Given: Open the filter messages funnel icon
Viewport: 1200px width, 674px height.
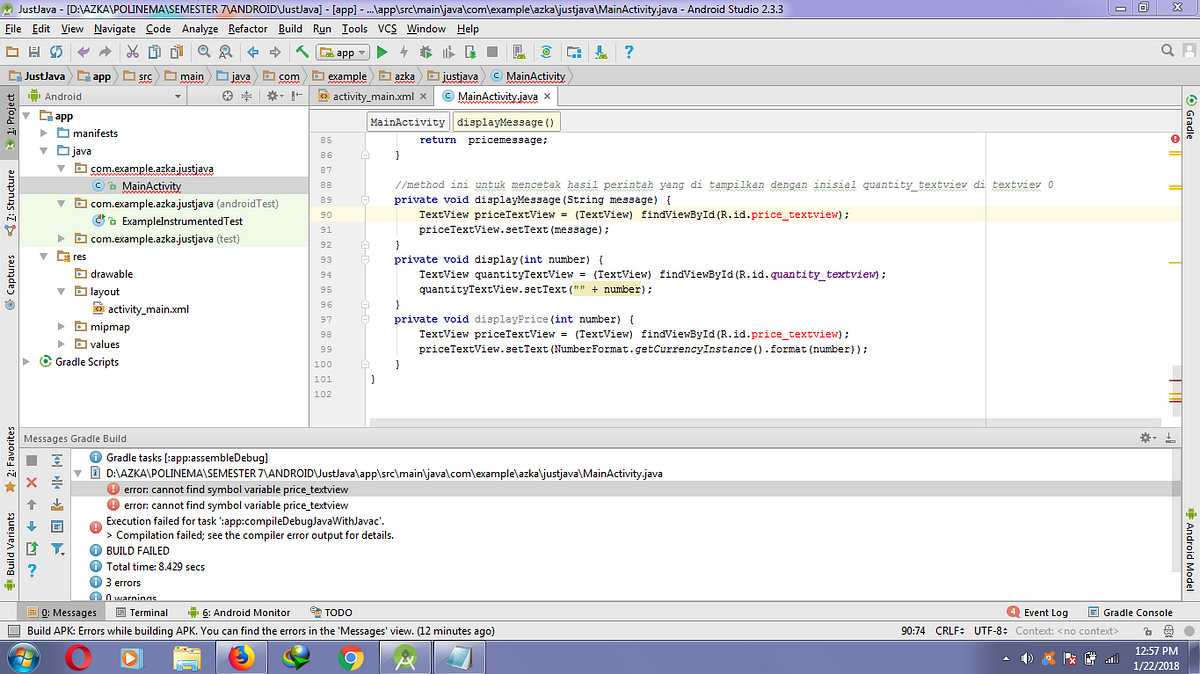Looking at the screenshot, I should 57,548.
